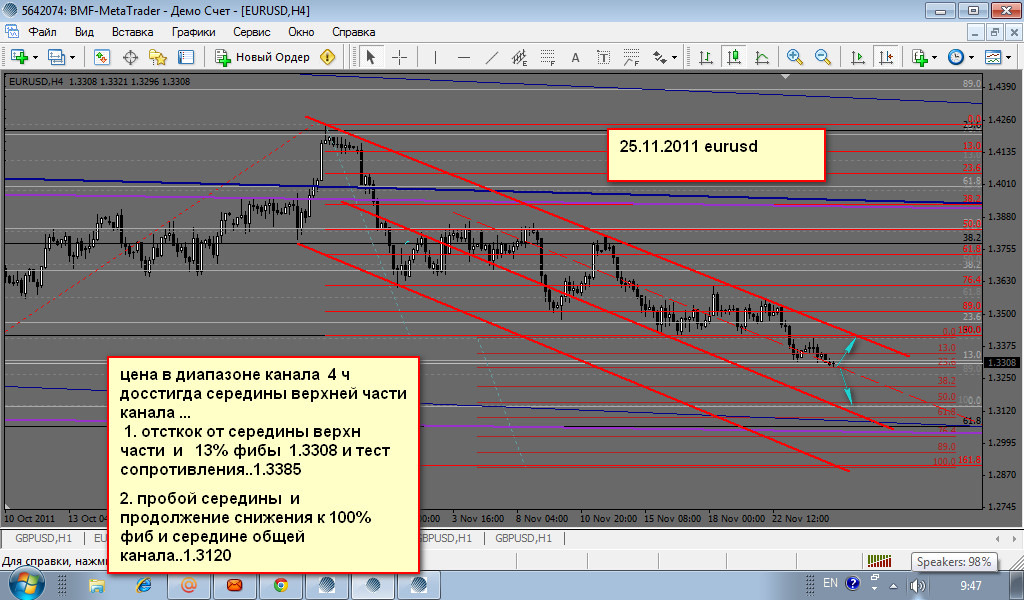Image resolution: width=1024 pixels, height=600 pixels.
Task: Show hidden system tray icons
Action: (893, 586)
